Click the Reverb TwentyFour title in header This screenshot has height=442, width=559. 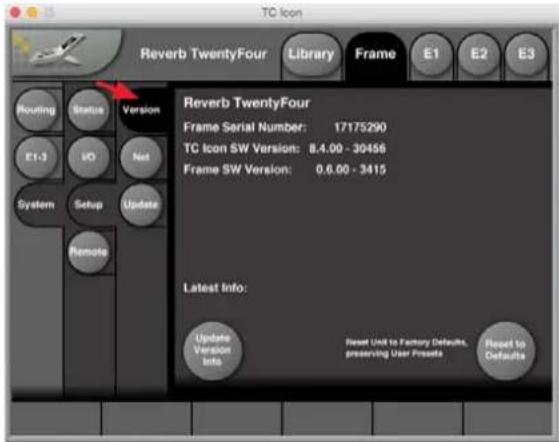coord(204,54)
